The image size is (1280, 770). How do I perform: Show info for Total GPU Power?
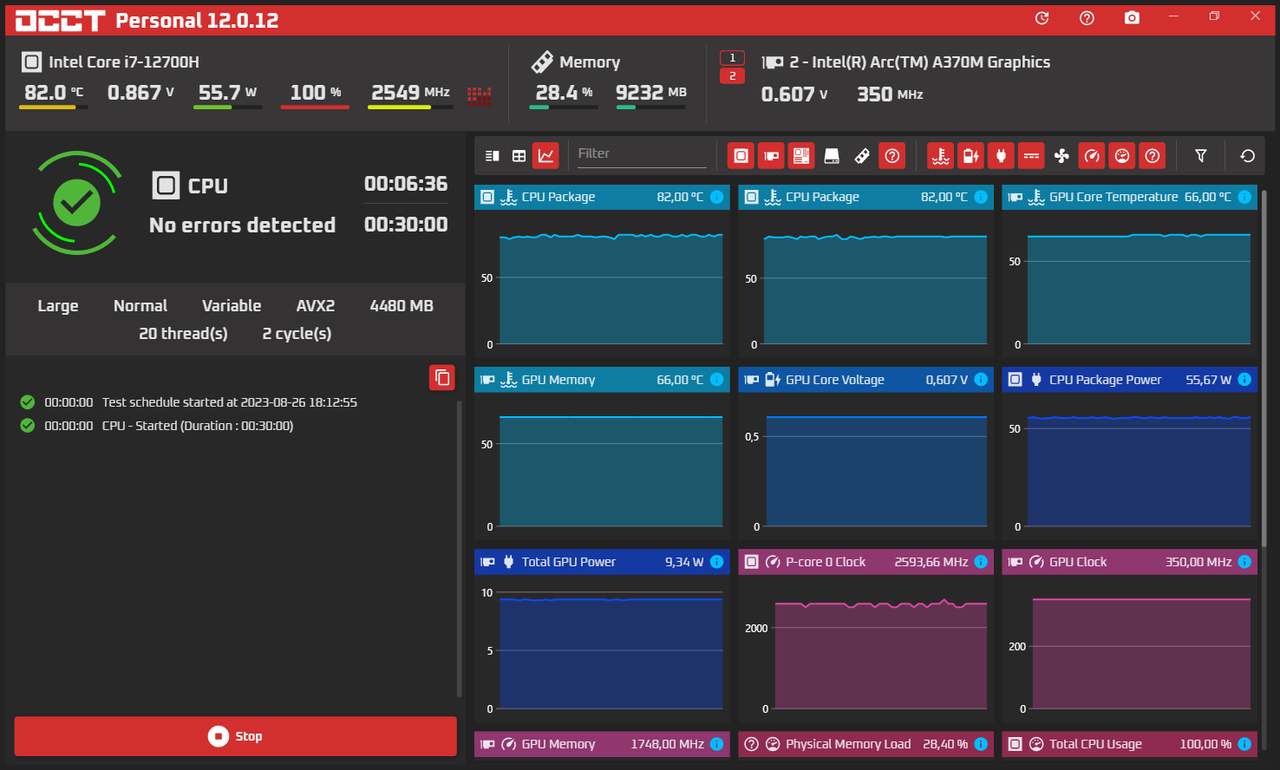click(716, 562)
